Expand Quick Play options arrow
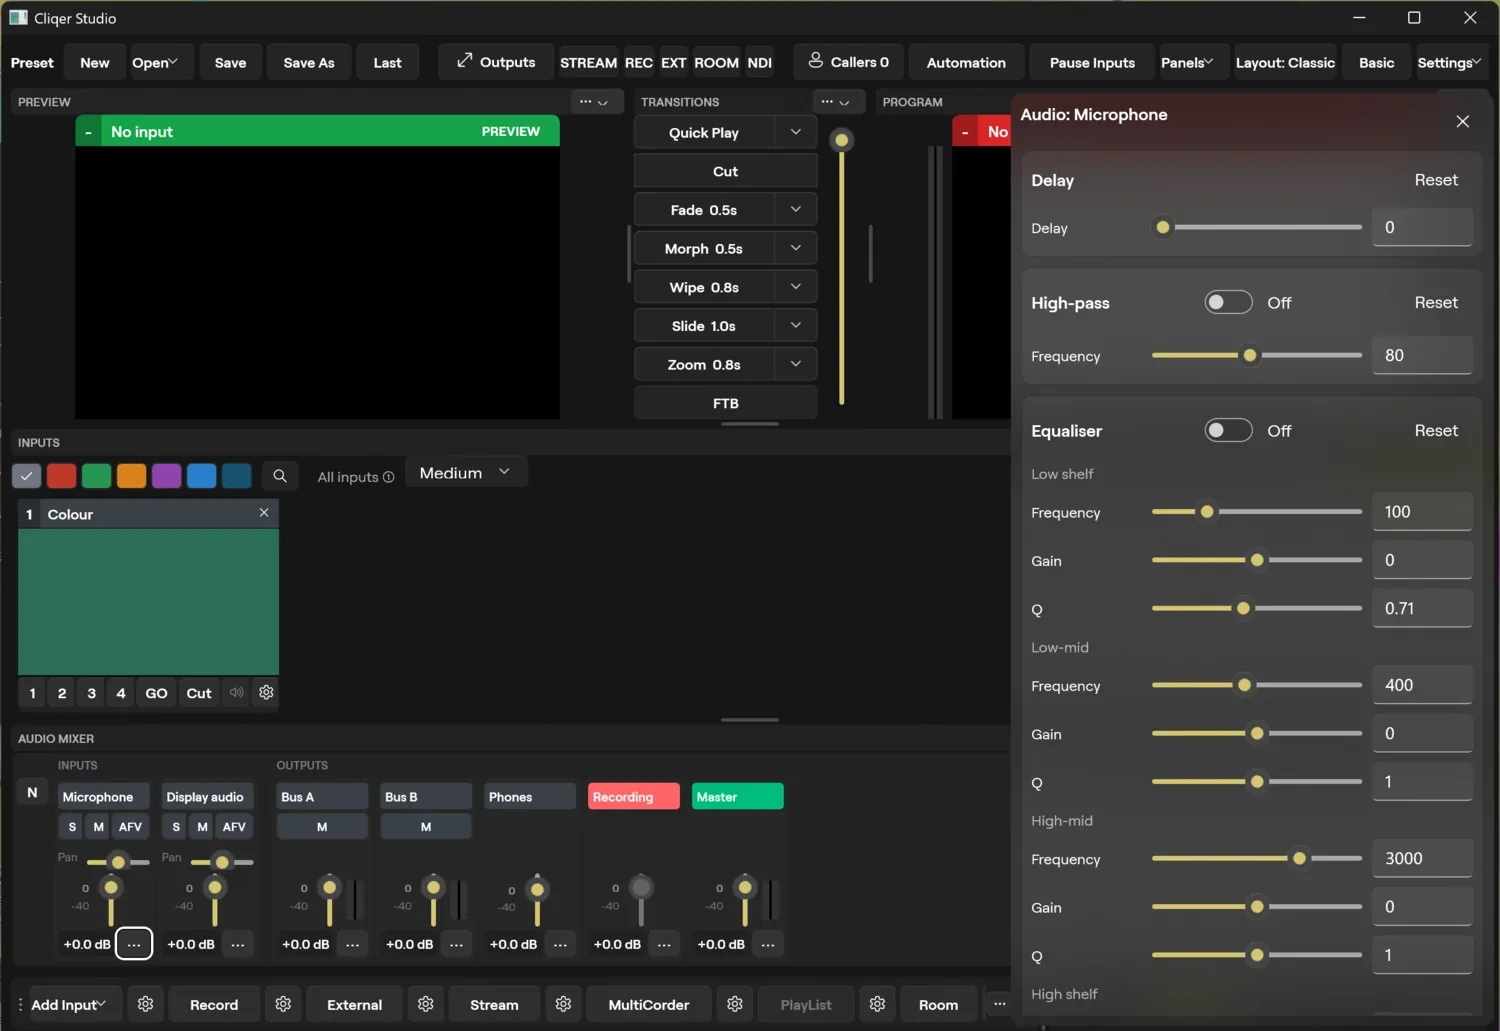This screenshot has height=1031, width=1500. point(796,132)
